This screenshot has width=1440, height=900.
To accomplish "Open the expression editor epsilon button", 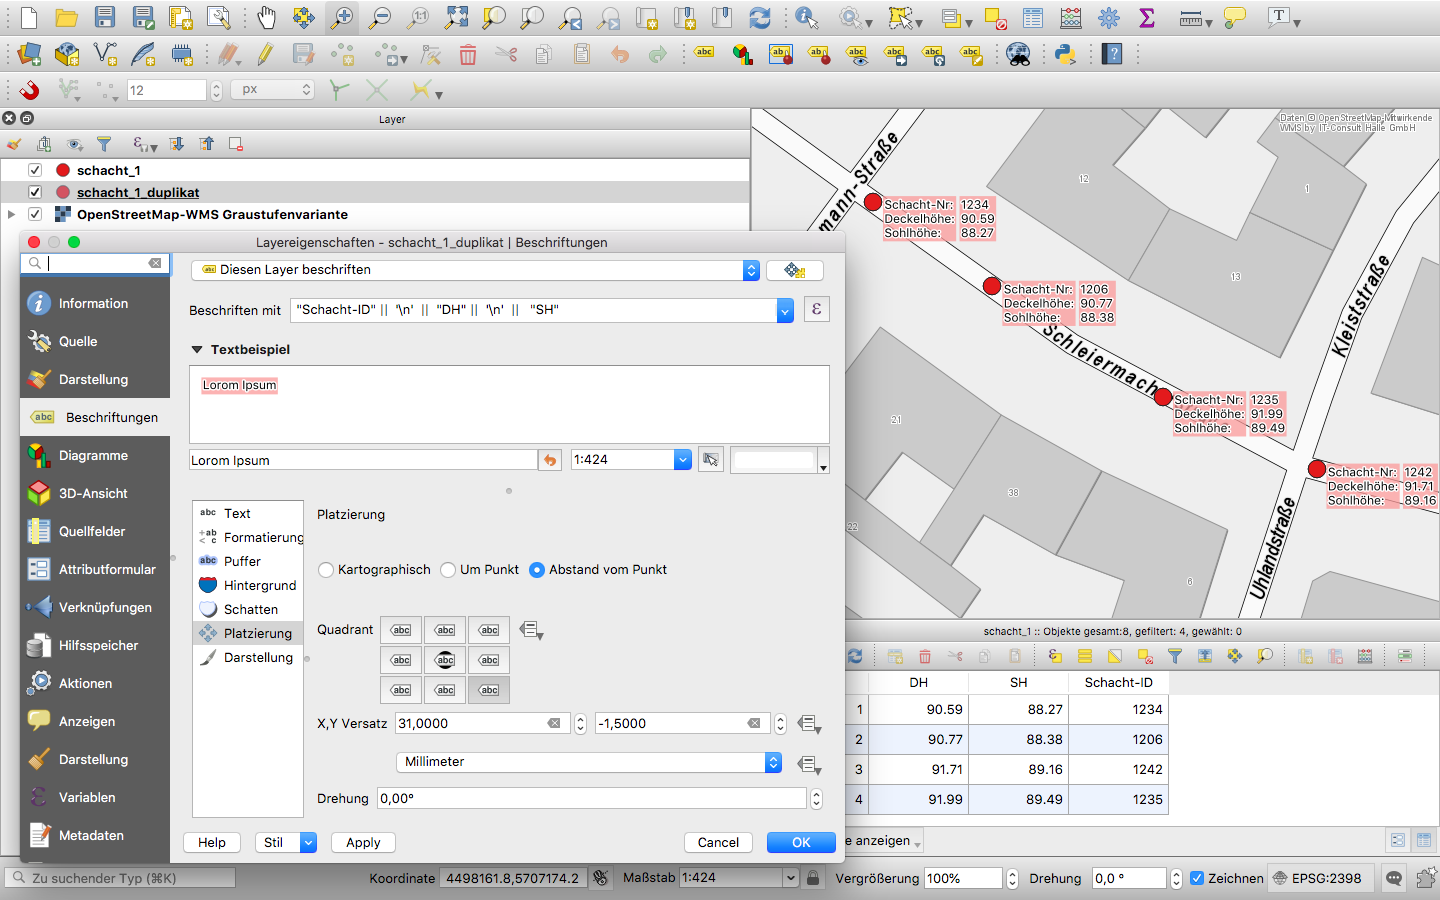I will (816, 310).
